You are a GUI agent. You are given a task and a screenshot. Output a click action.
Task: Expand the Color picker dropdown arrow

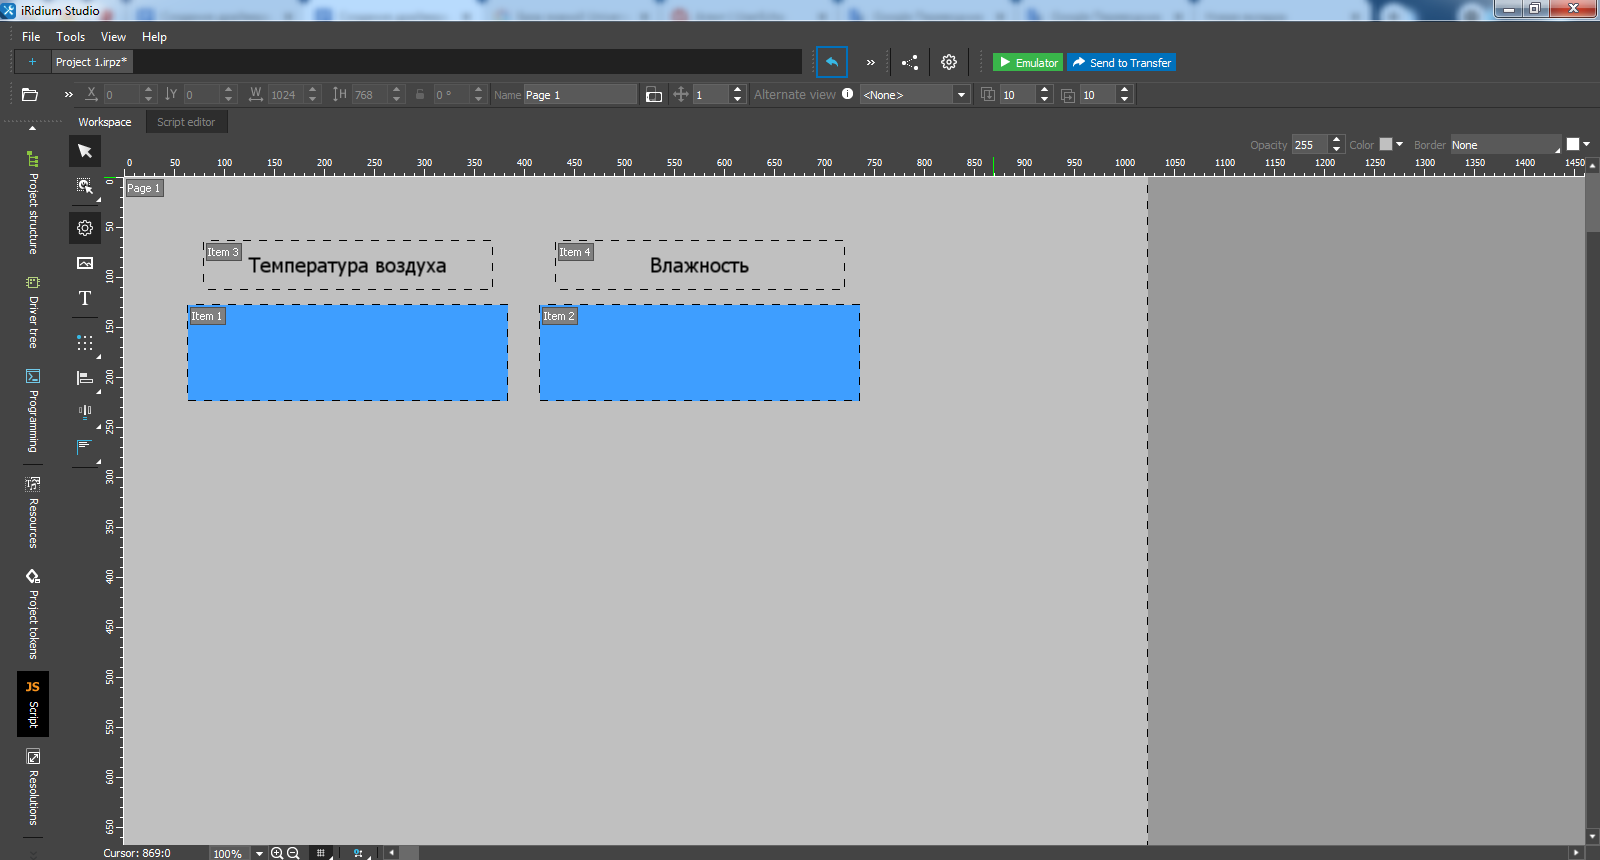(x=1399, y=144)
